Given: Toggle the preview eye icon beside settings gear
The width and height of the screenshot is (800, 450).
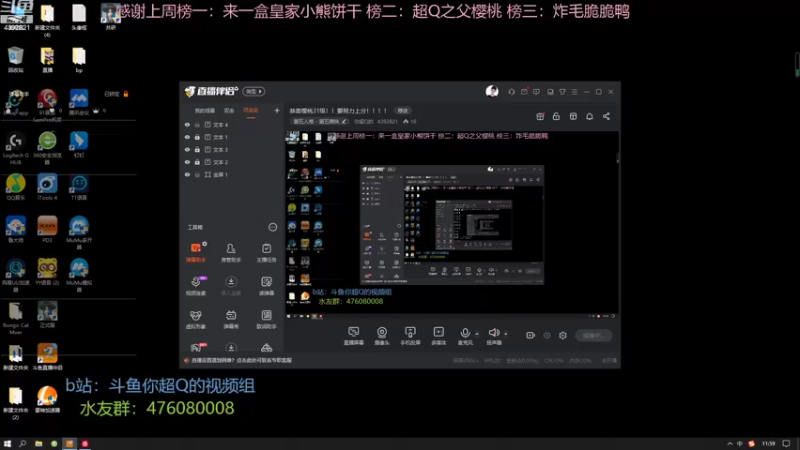Looking at the screenshot, I should coord(547,335).
